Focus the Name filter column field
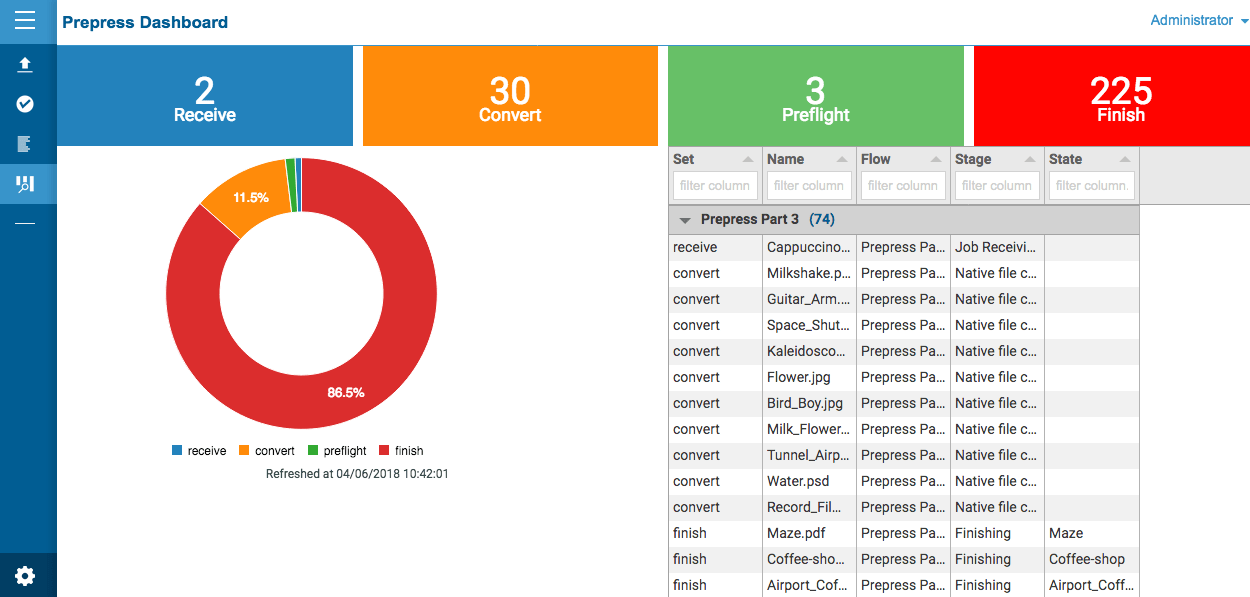The image size is (1250, 597). pos(809,185)
